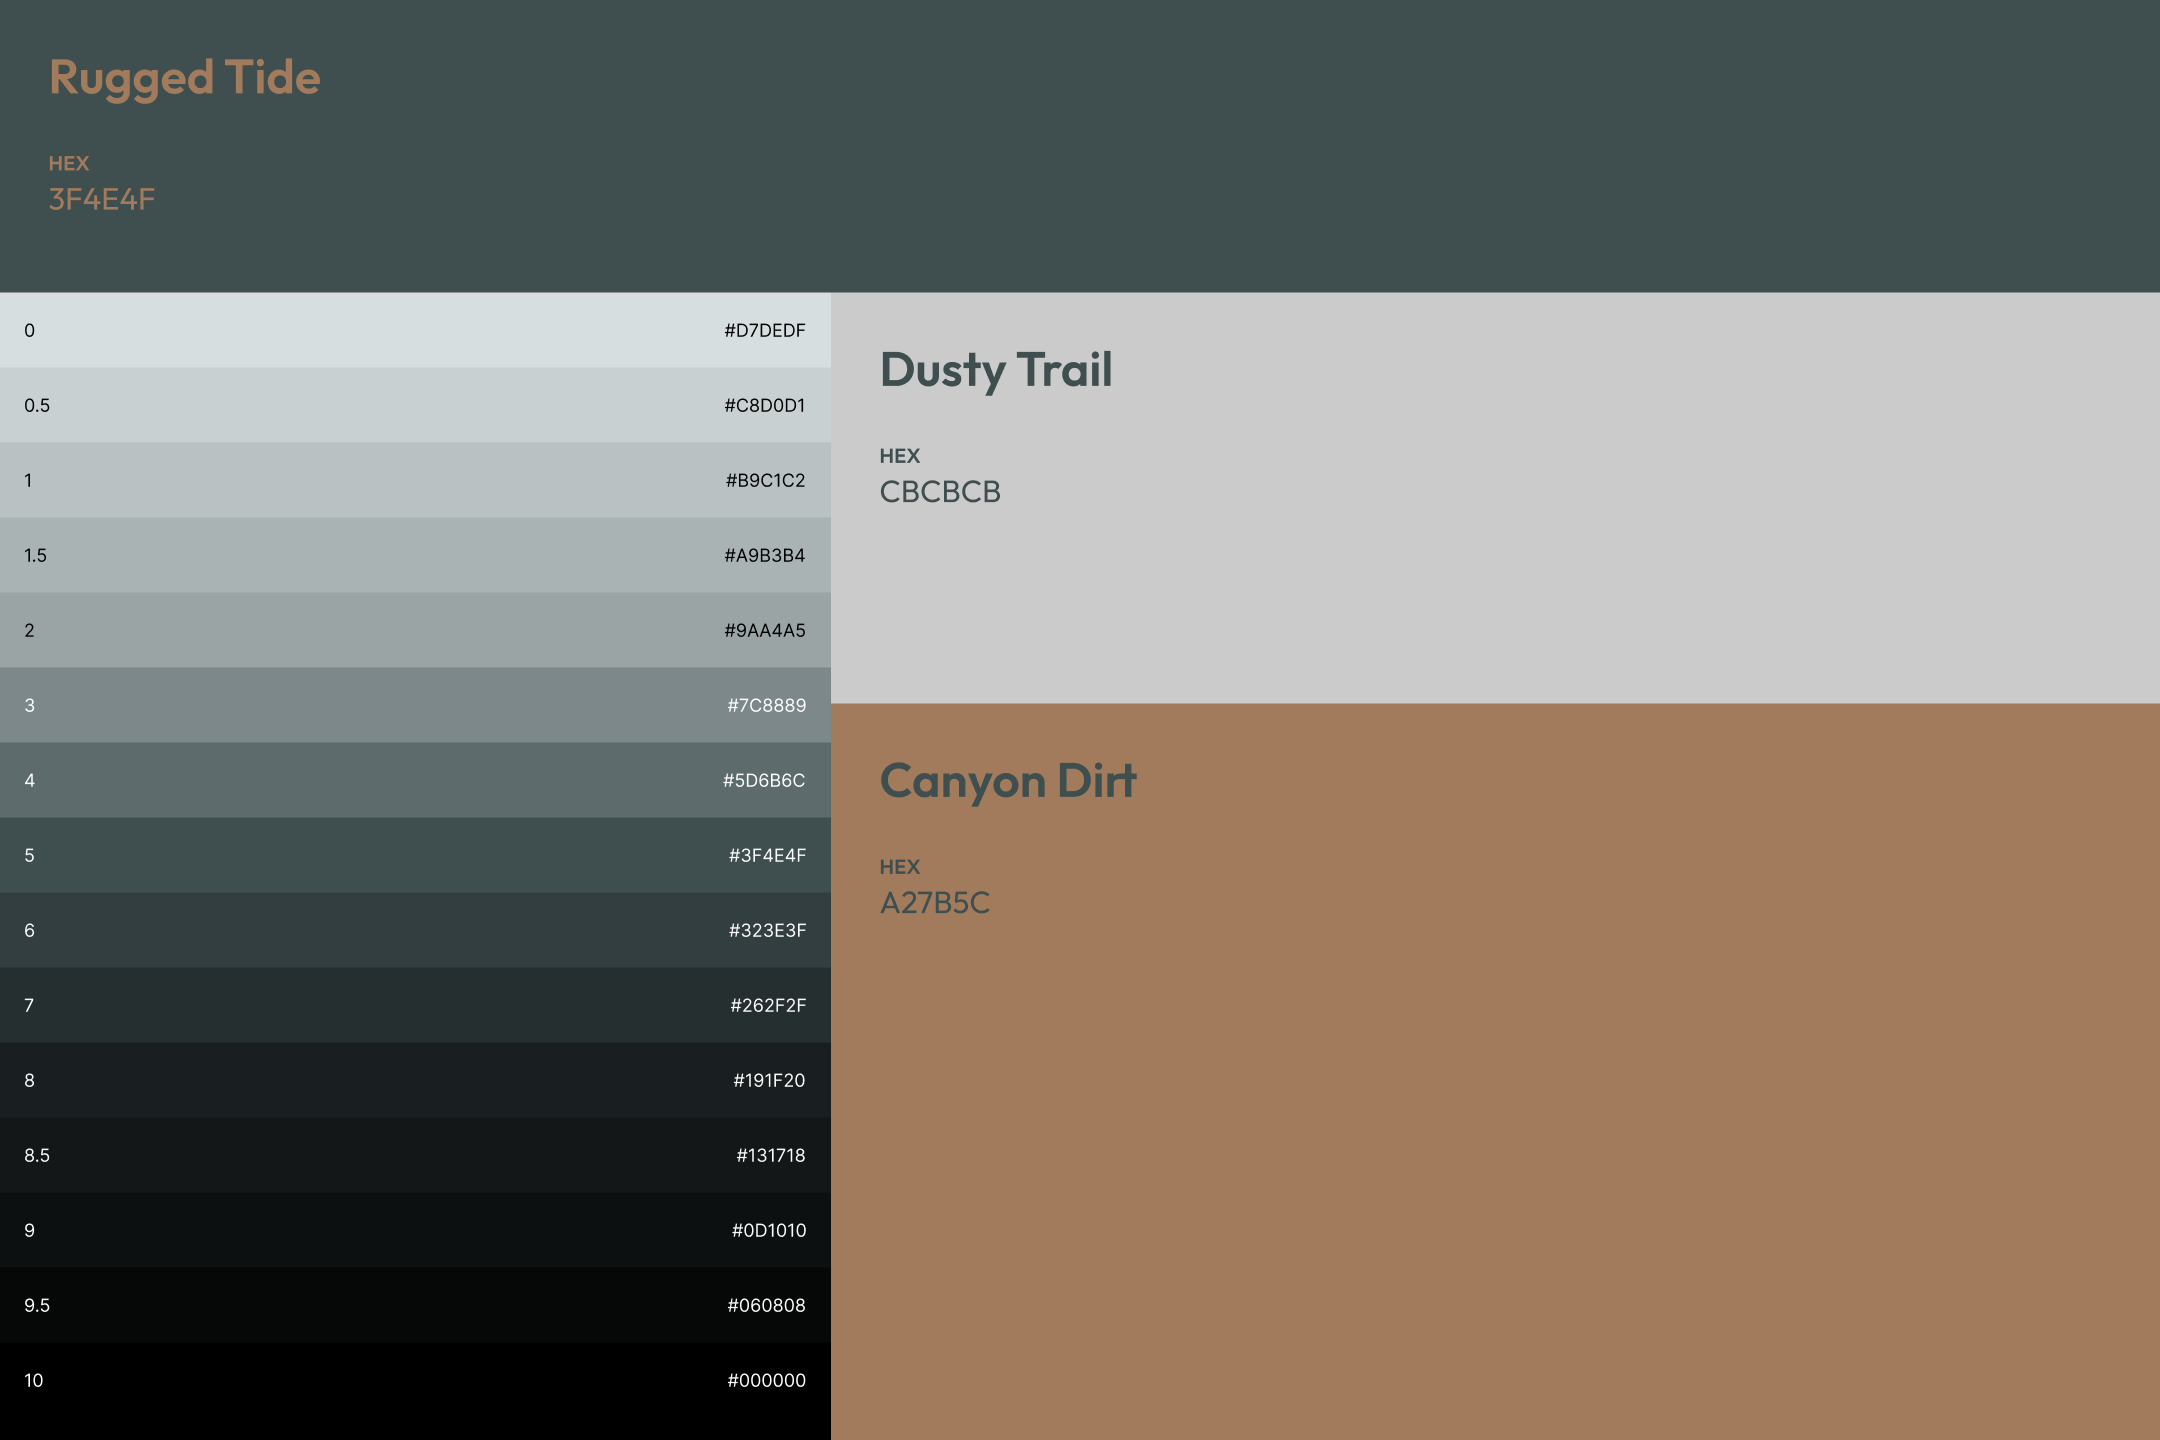Click the #B9C1C2 swatch row
Viewport: 2160px width, 1440px height.
(415, 480)
